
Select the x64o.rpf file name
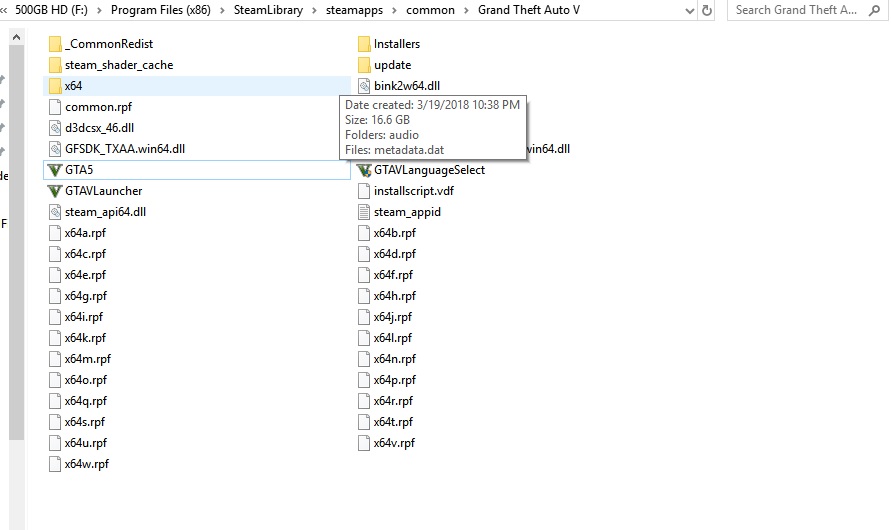click(86, 380)
